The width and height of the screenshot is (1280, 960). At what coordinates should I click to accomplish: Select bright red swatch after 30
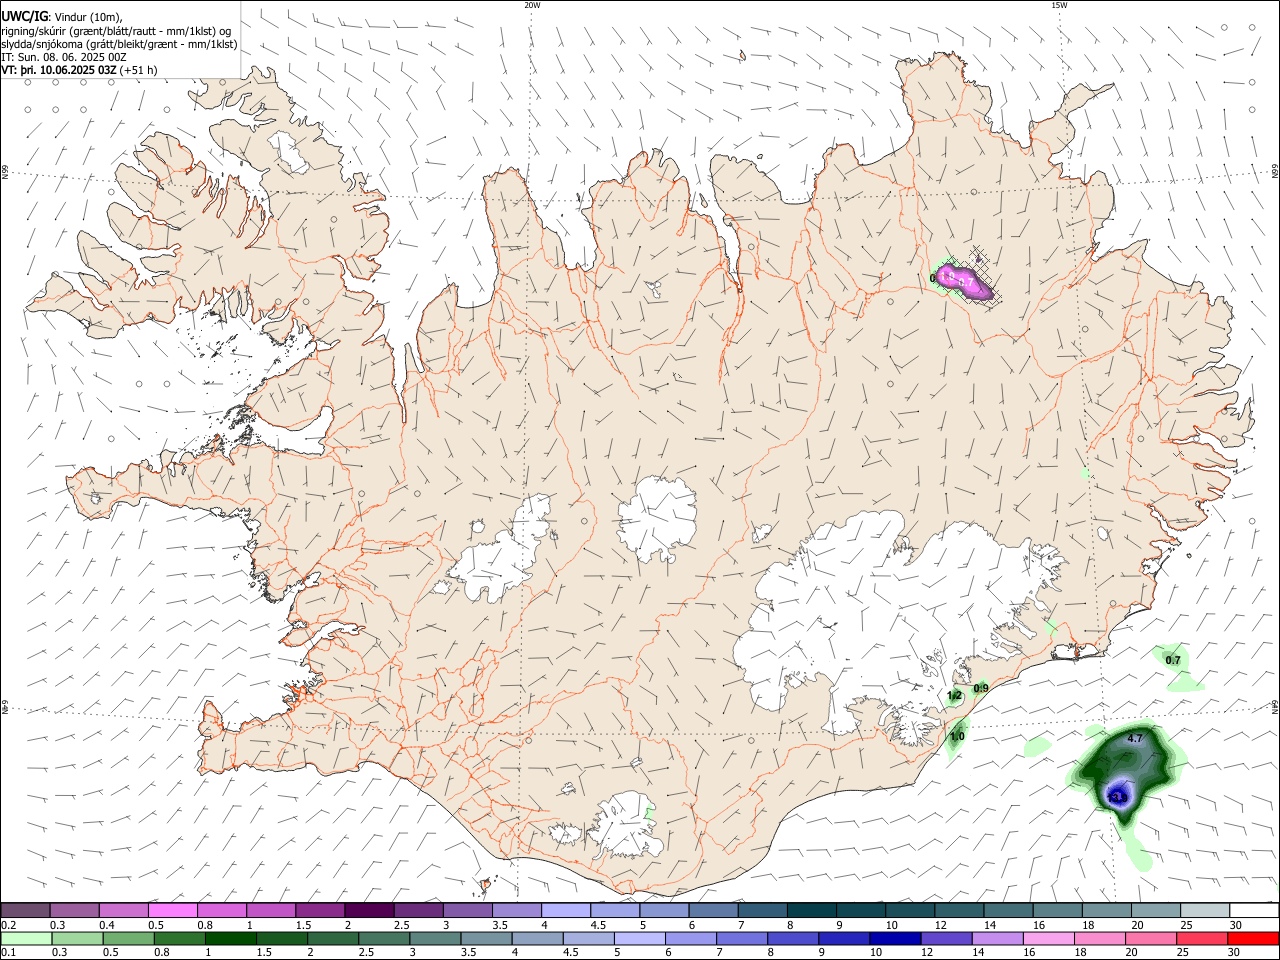(1253, 938)
